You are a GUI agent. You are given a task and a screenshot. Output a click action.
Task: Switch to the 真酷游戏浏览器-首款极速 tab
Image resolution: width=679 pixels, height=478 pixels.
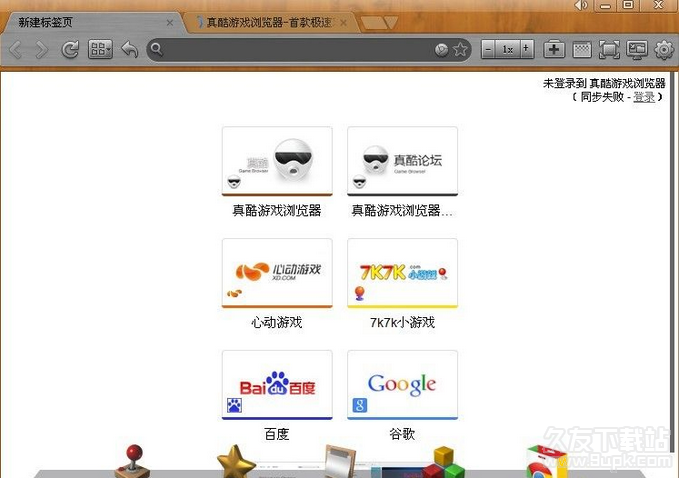pos(271,23)
